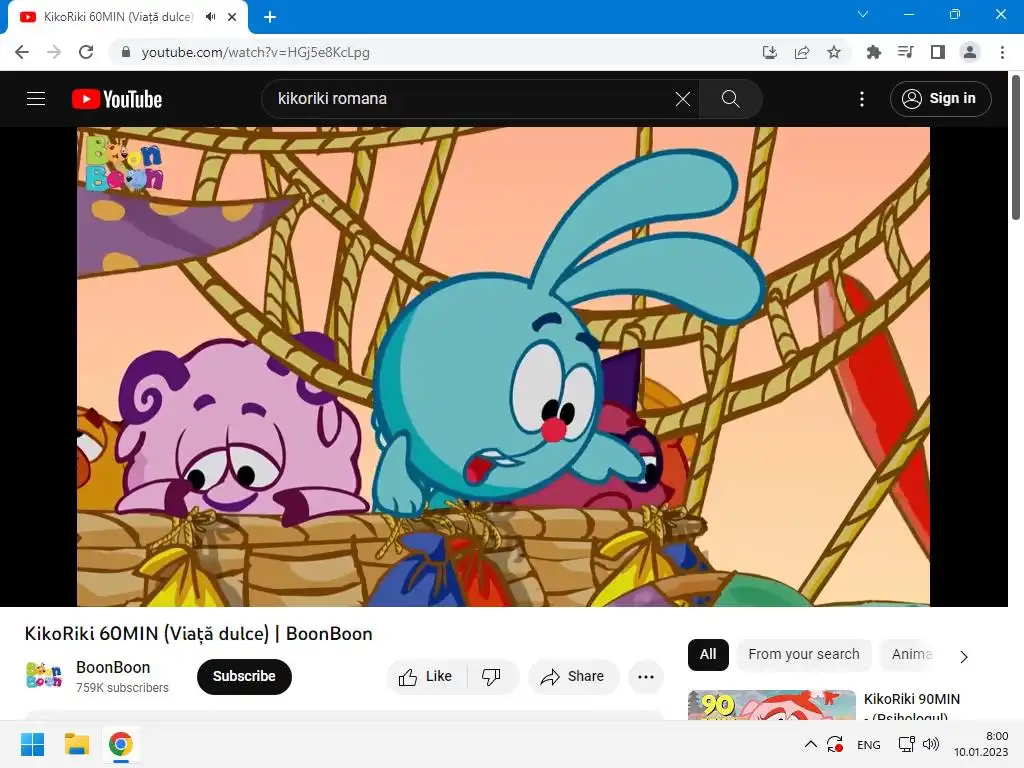Mute the tab via the speaker icon
The width and height of the screenshot is (1024, 768).
click(210, 17)
